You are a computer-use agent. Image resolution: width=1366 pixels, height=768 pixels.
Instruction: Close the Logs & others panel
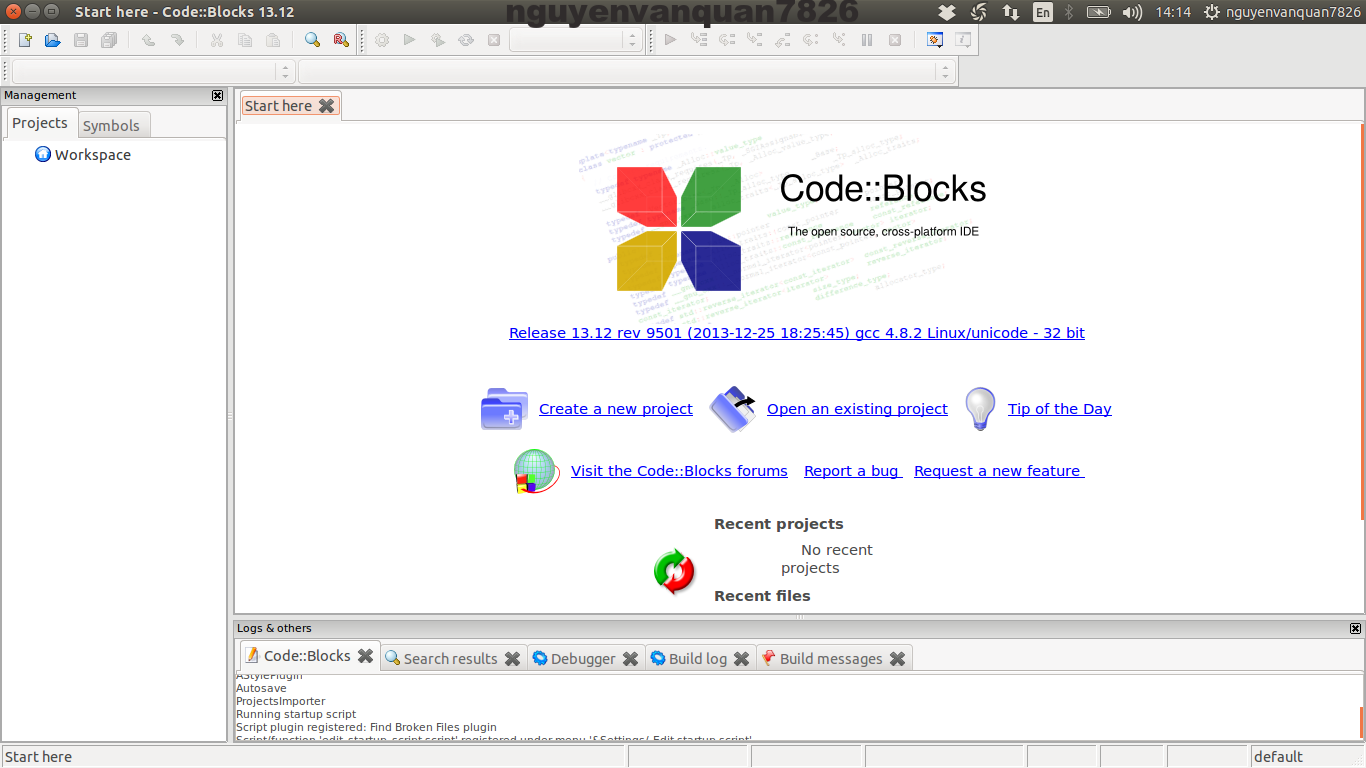(1355, 628)
